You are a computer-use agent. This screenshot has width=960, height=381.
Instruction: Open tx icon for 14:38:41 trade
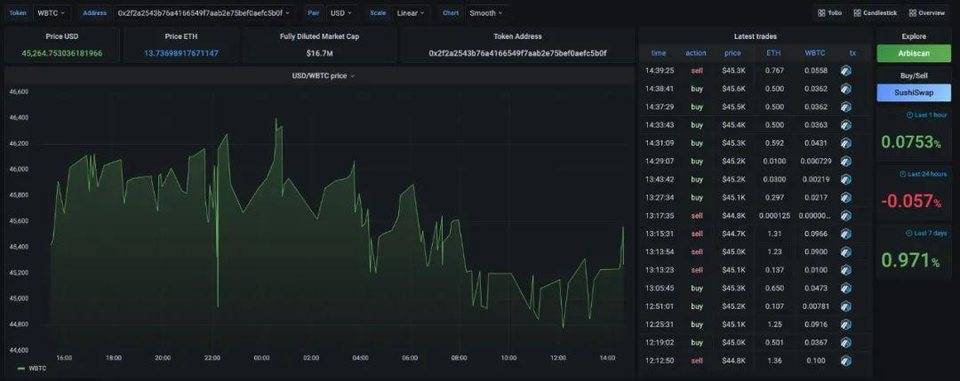846,89
